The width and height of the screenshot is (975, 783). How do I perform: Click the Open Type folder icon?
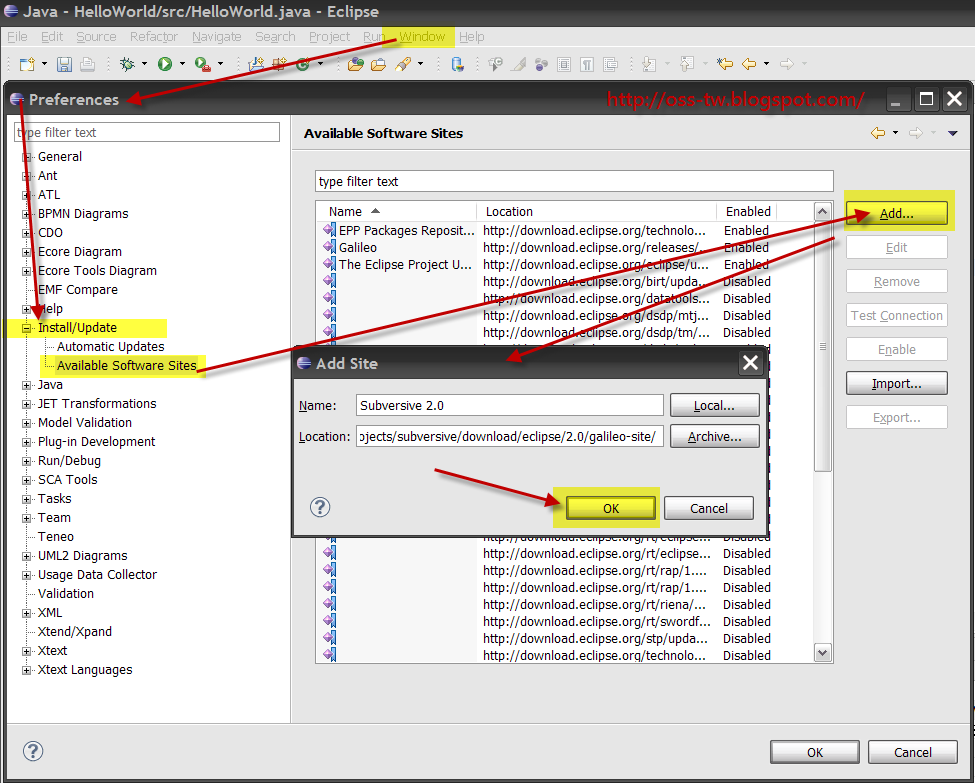(356, 64)
